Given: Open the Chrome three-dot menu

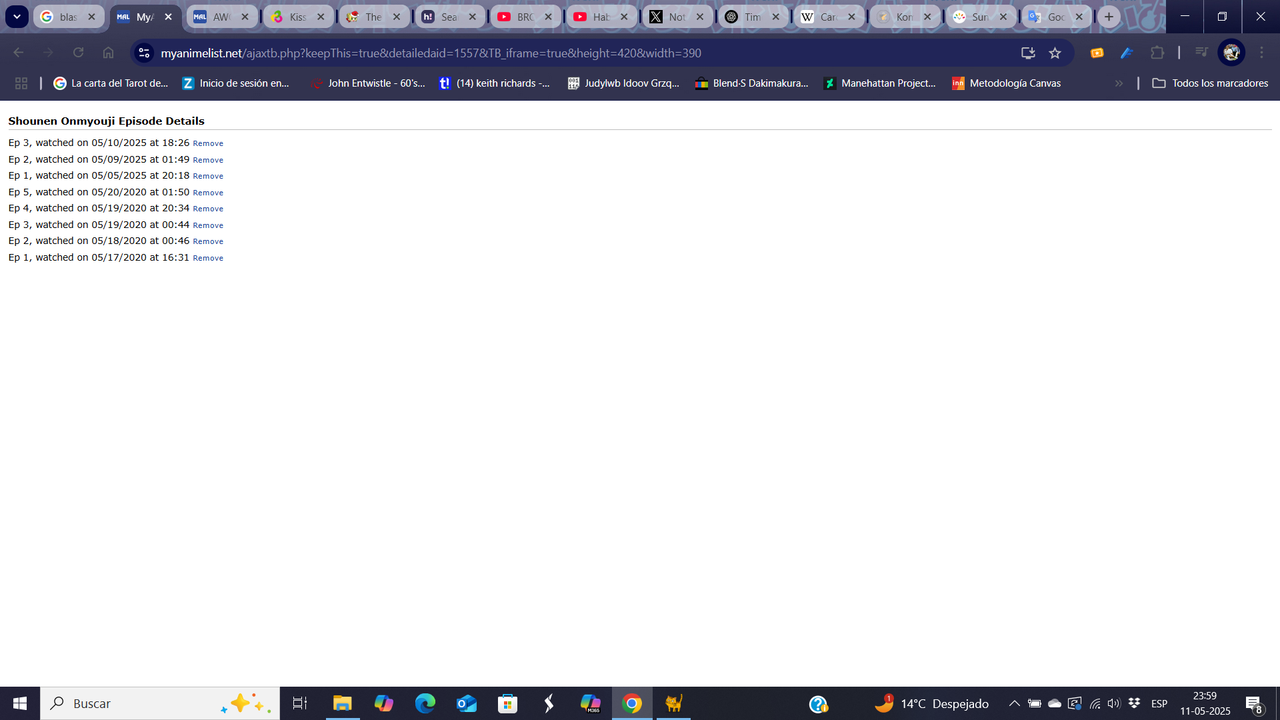Looking at the screenshot, I should click(x=1261, y=52).
